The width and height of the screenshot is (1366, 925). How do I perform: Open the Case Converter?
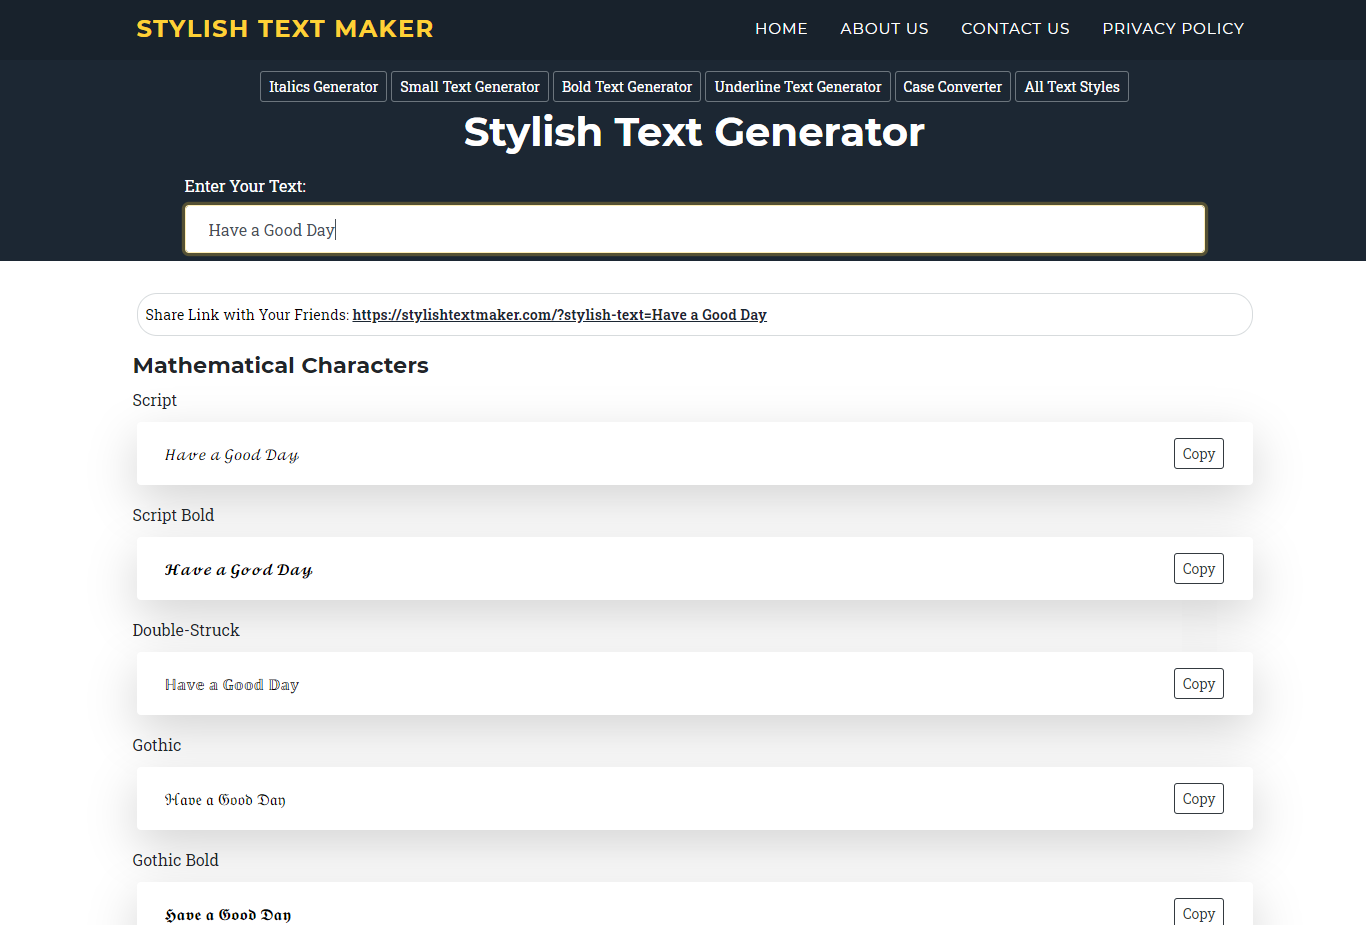[x=952, y=86]
